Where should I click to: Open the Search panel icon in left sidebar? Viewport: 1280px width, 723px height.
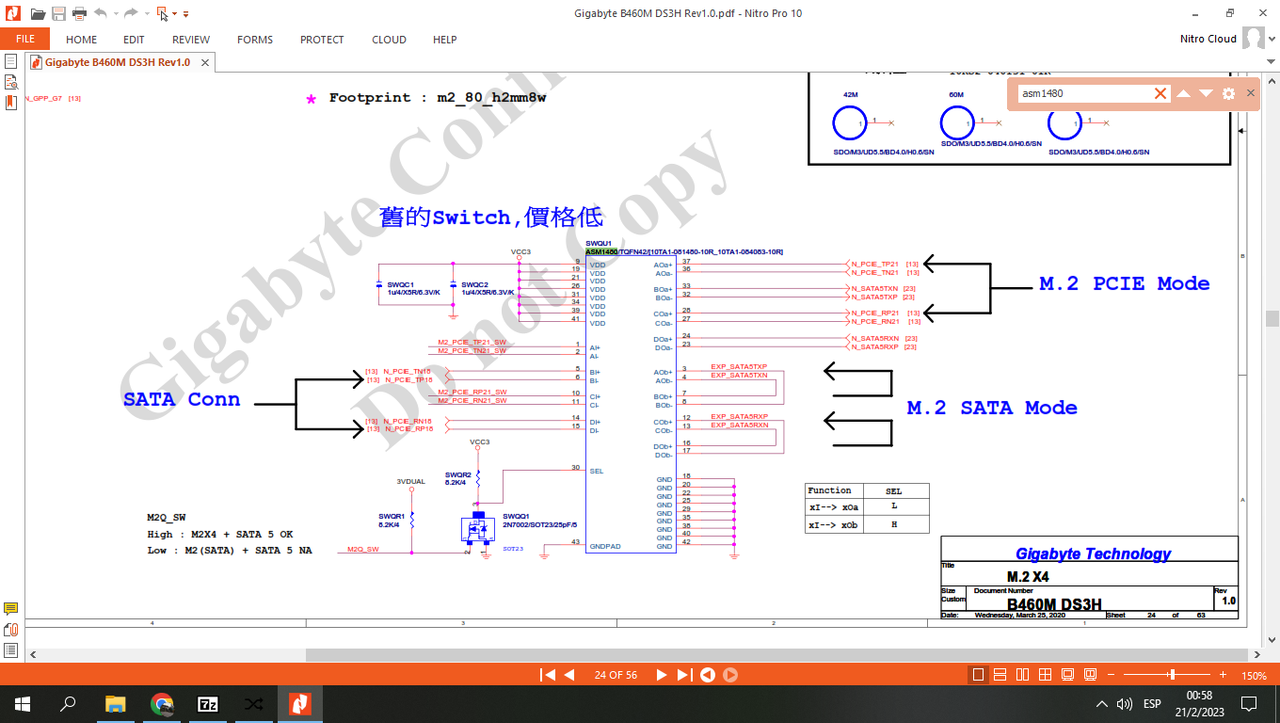click(11, 82)
